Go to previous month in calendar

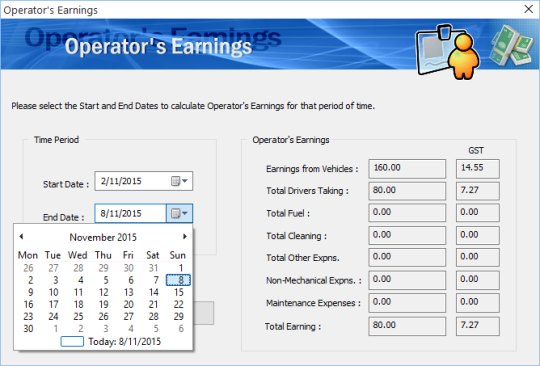pos(21,236)
